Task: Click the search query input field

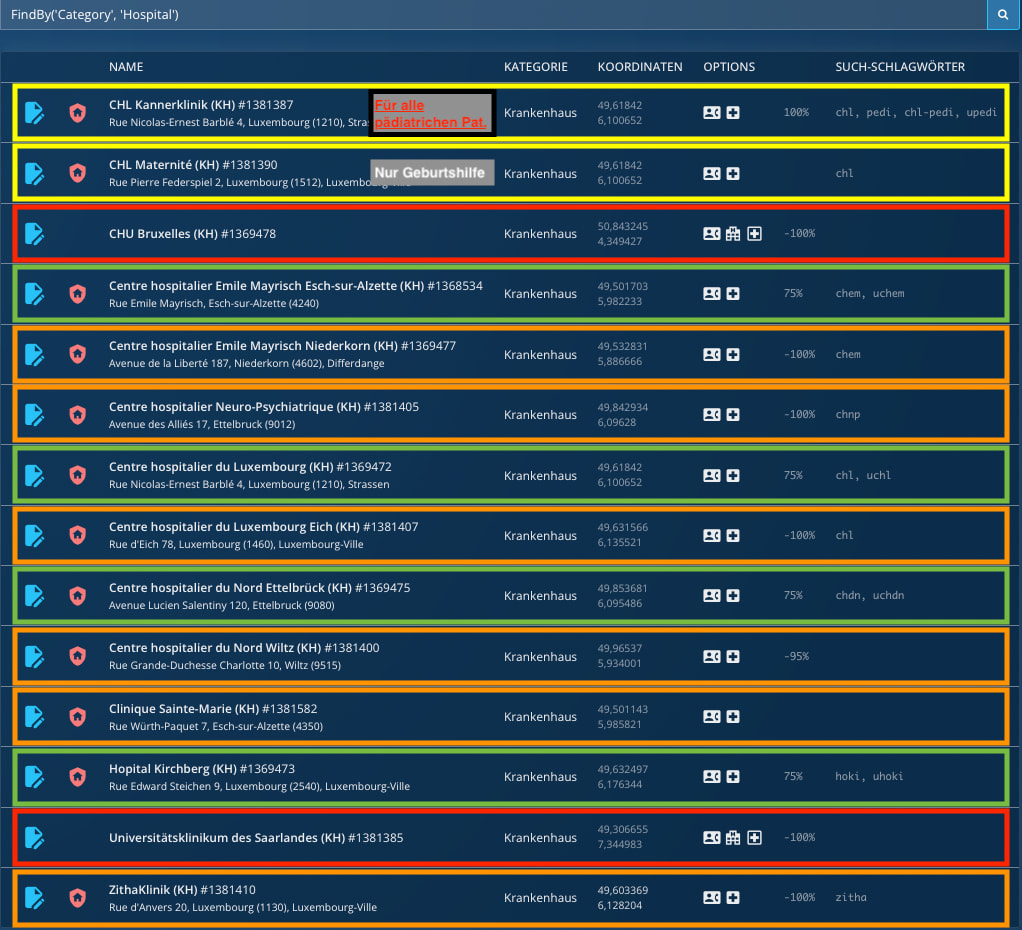Action: (x=493, y=14)
